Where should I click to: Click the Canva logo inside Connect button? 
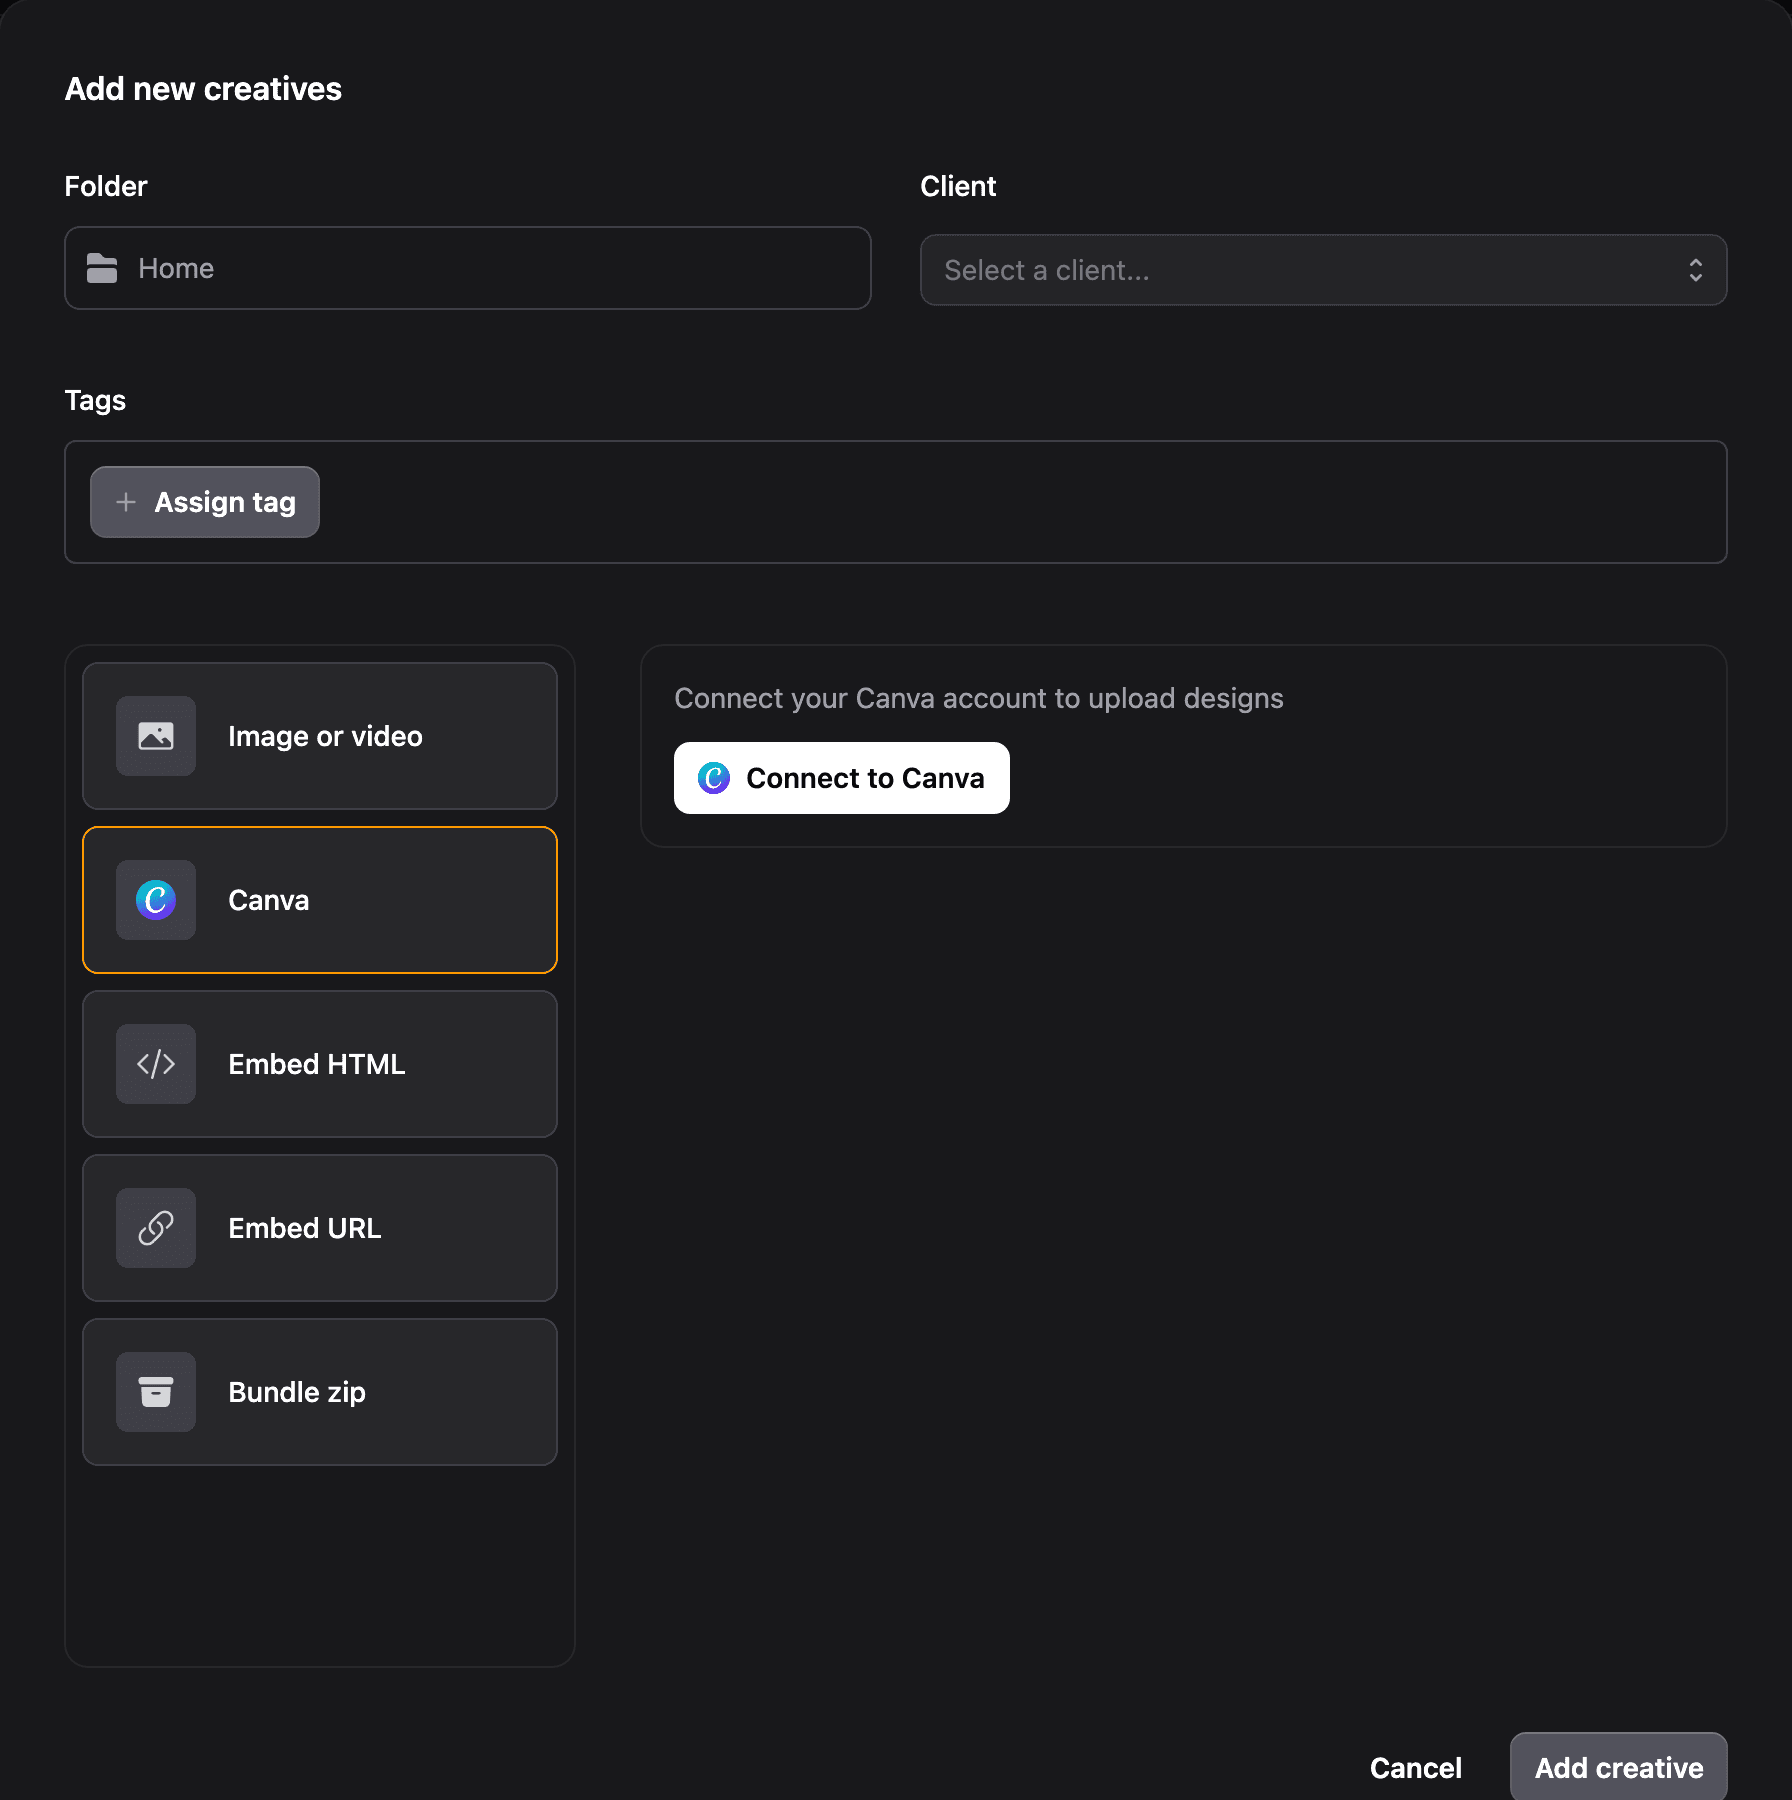tap(714, 778)
